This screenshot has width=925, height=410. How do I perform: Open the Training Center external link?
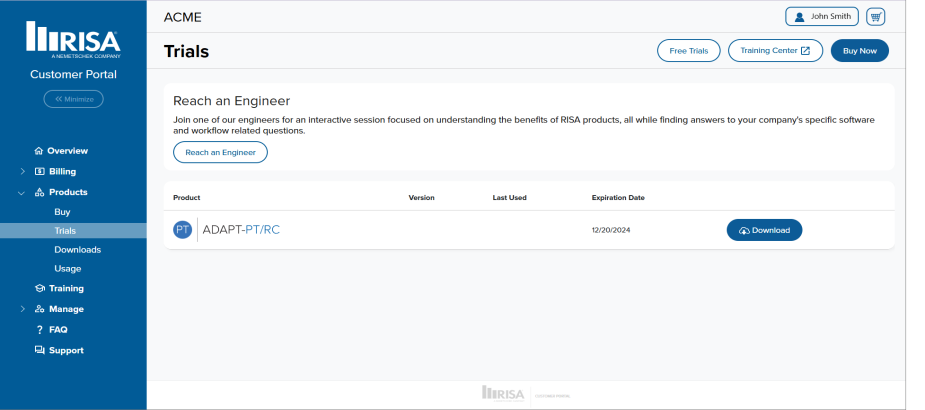point(775,51)
